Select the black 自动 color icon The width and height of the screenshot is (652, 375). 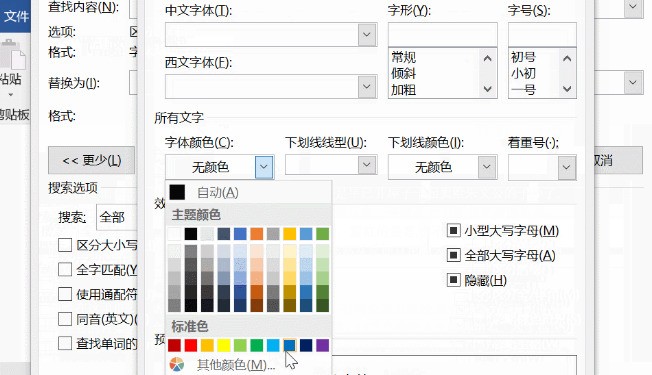(x=177, y=192)
